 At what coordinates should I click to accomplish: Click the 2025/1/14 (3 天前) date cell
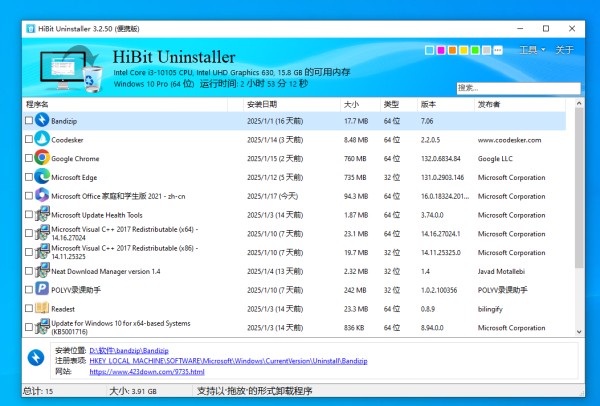click(275, 140)
